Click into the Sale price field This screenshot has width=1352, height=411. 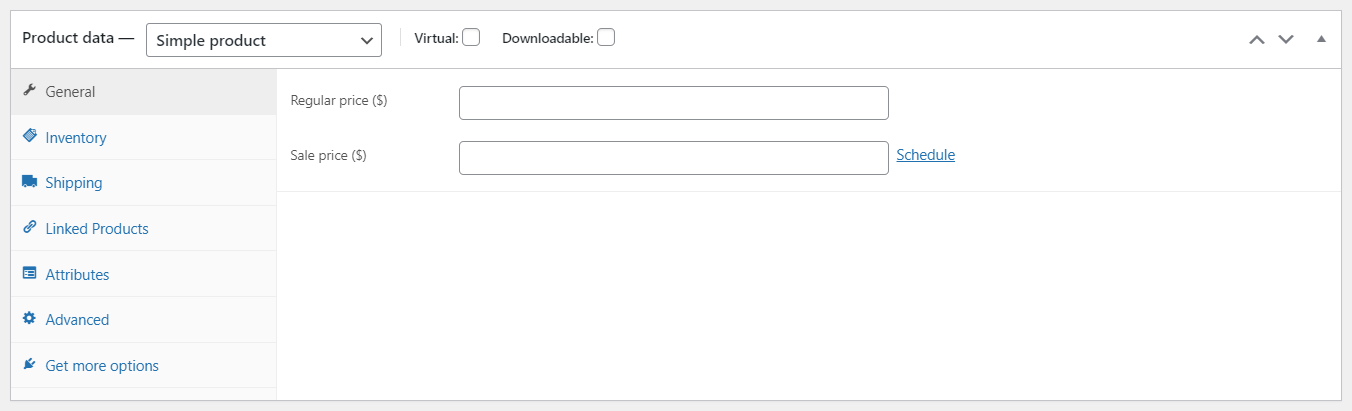tap(674, 158)
